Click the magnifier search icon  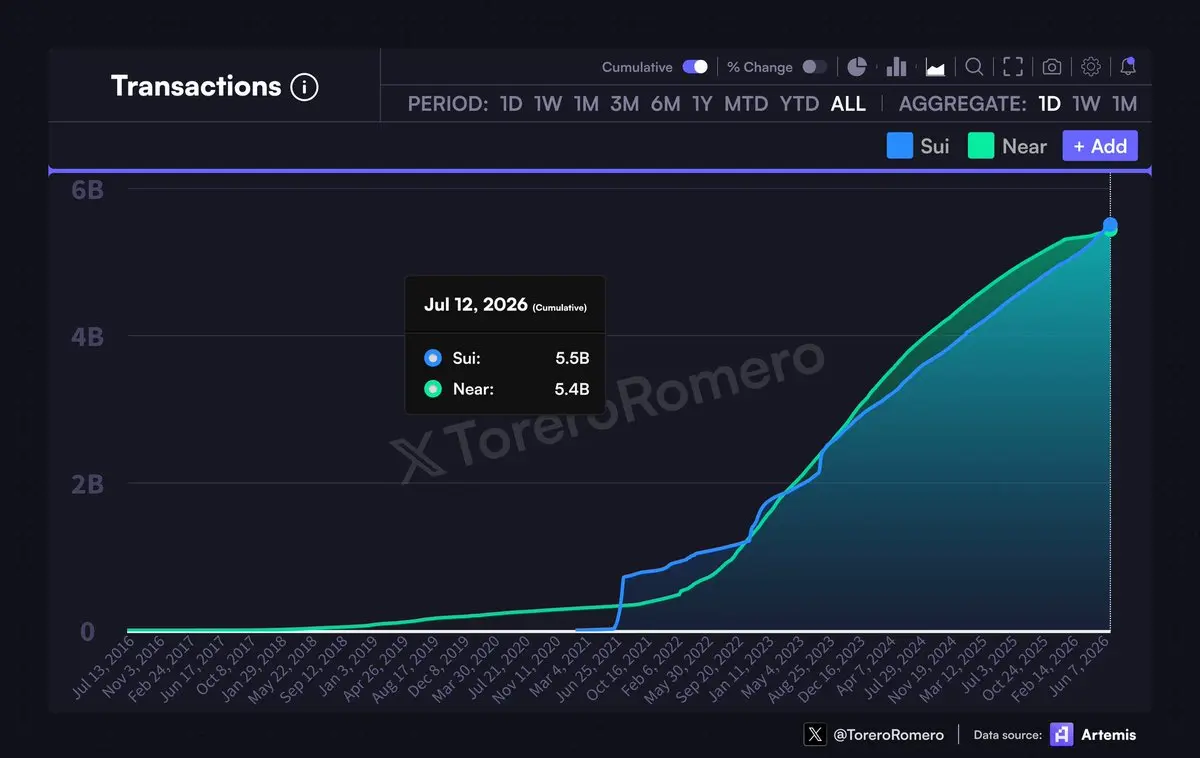click(974, 67)
